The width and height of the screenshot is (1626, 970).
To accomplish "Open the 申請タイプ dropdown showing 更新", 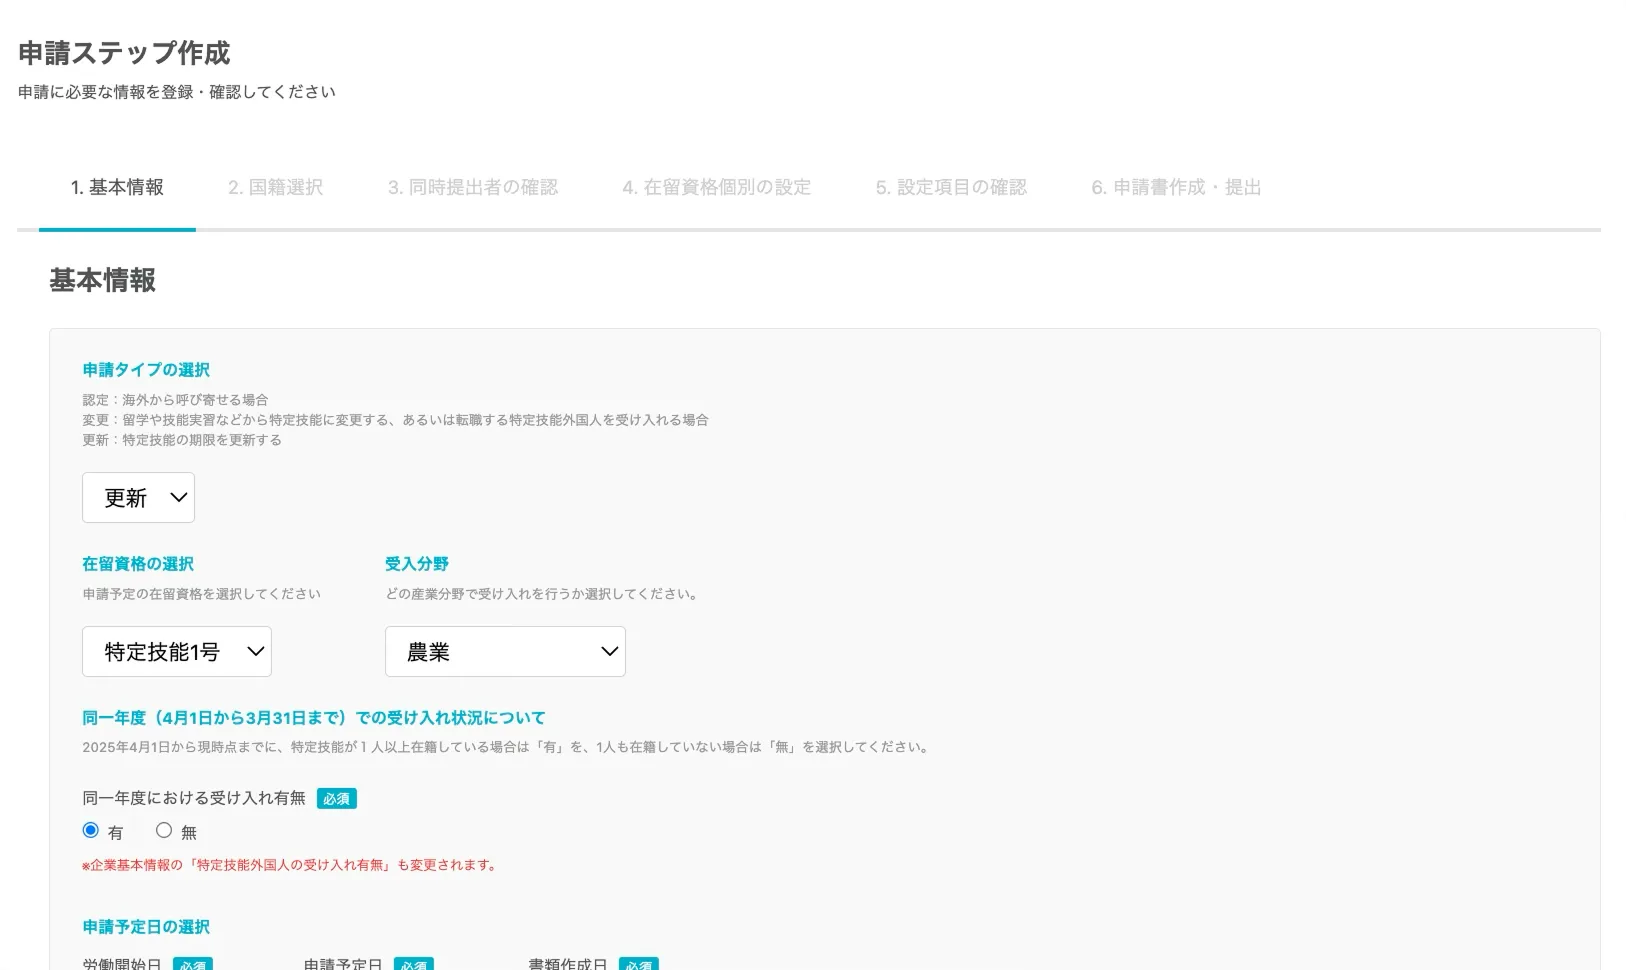I will (x=138, y=497).
